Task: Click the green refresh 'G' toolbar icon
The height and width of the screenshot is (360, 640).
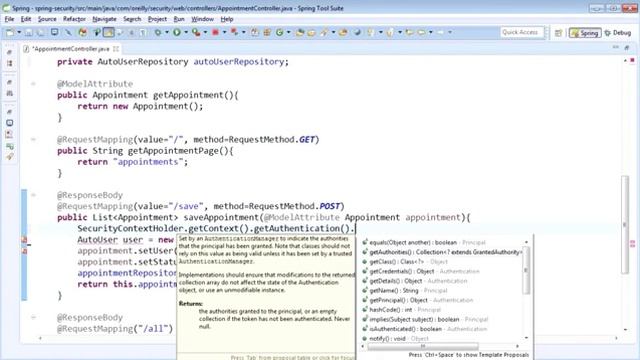Action: (280, 33)
